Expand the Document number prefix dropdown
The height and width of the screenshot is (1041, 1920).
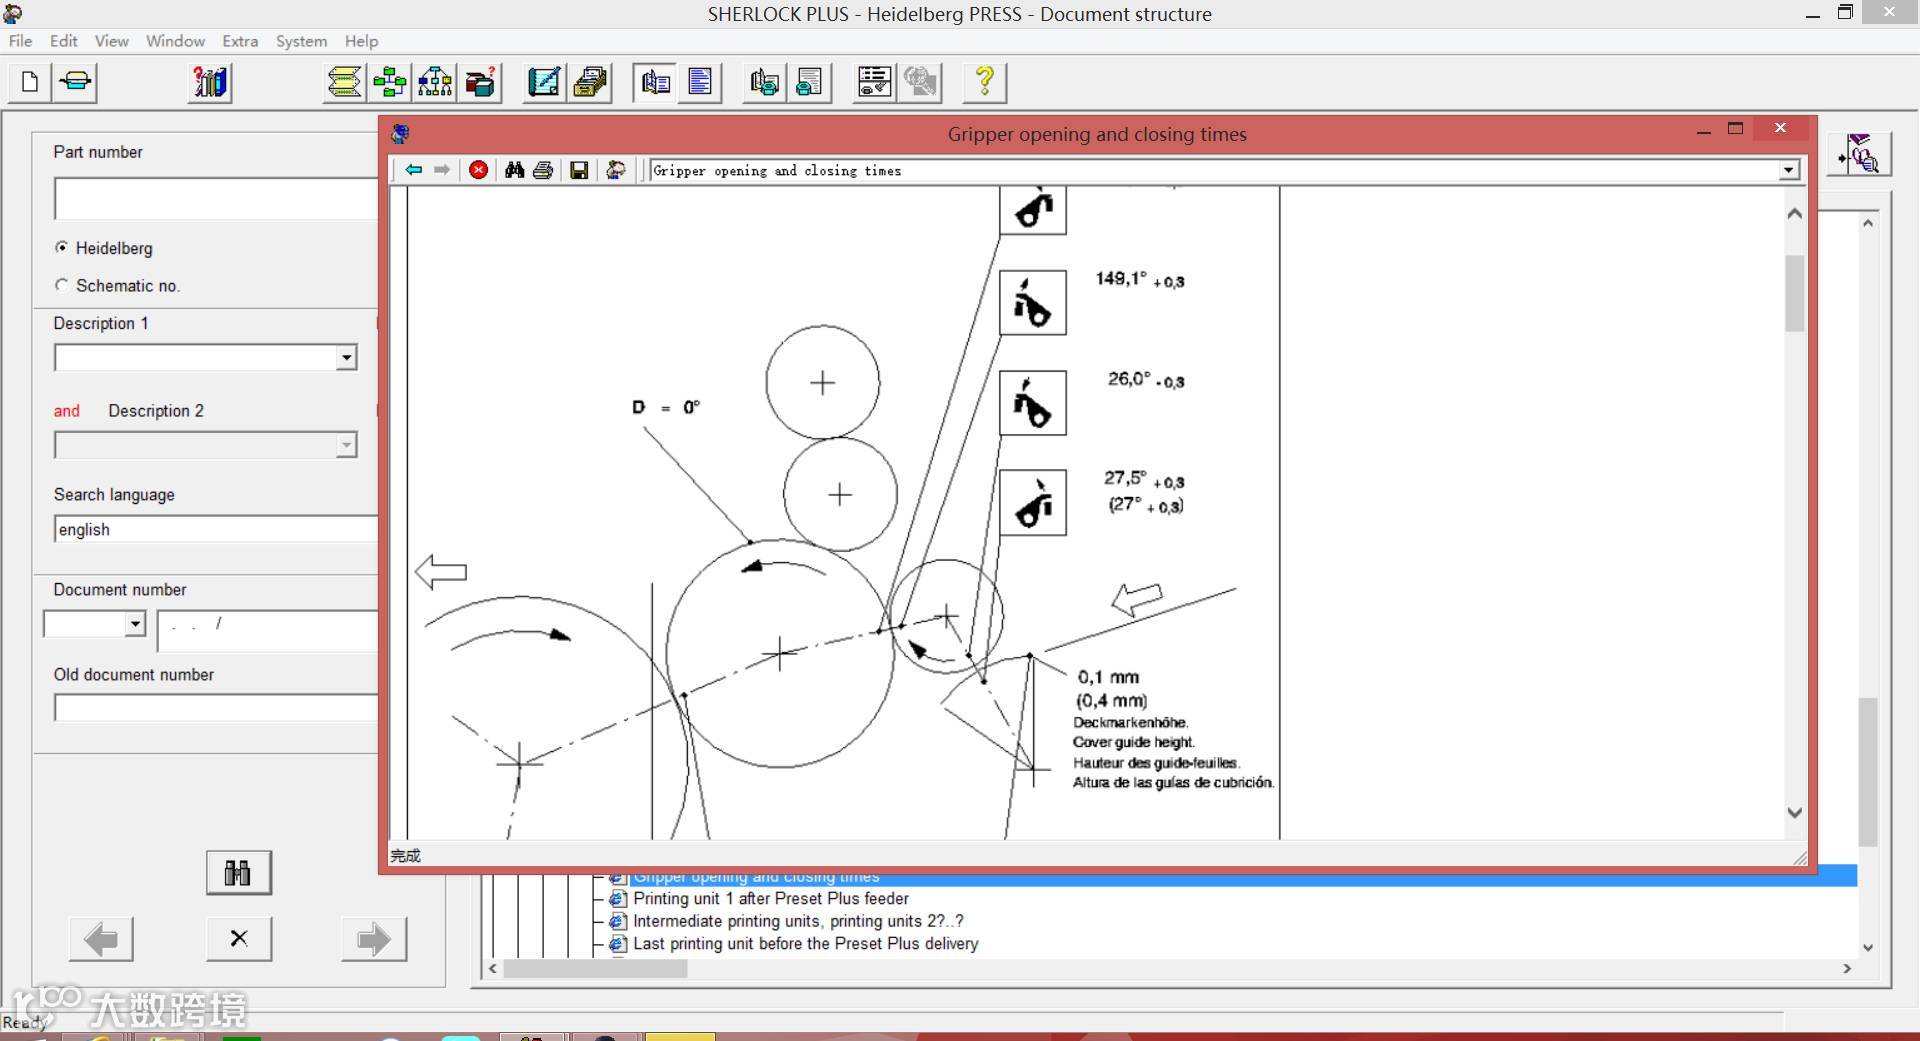pos(135,624)
